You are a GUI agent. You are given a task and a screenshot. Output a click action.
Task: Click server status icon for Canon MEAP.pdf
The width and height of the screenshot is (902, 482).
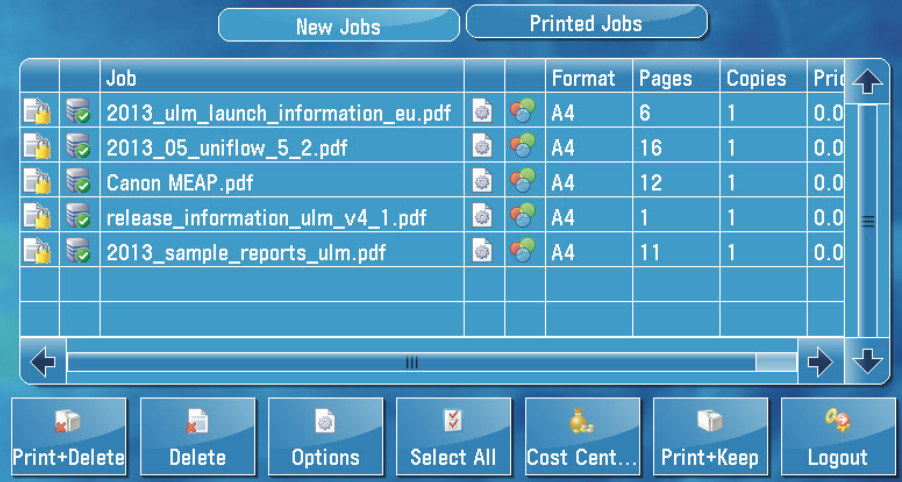pos(78,181)
